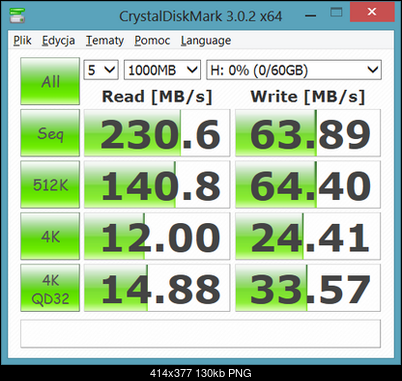402x381 pixels.
Task: Open the drive dropdown showing H: 0% (0/60GB)
Action: click(x=294, y=70)
